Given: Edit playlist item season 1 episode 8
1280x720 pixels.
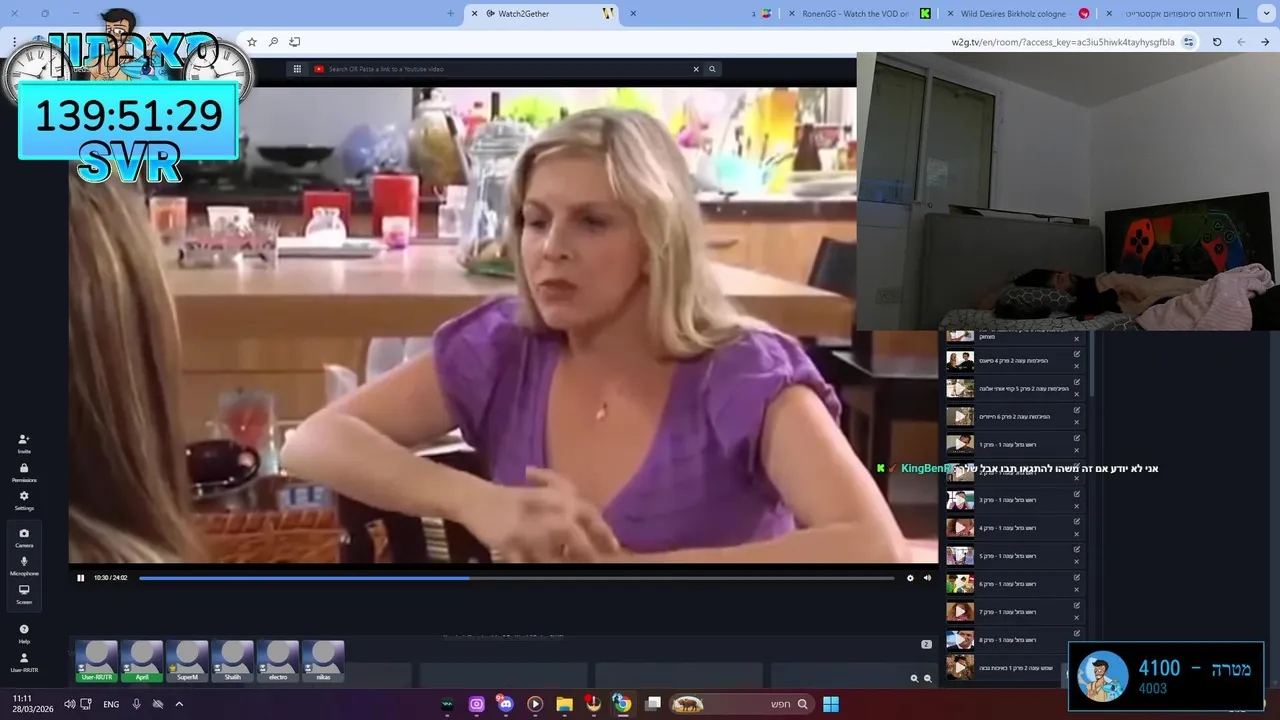Looking at the screenshot, I should click(x=1077, y=634).
